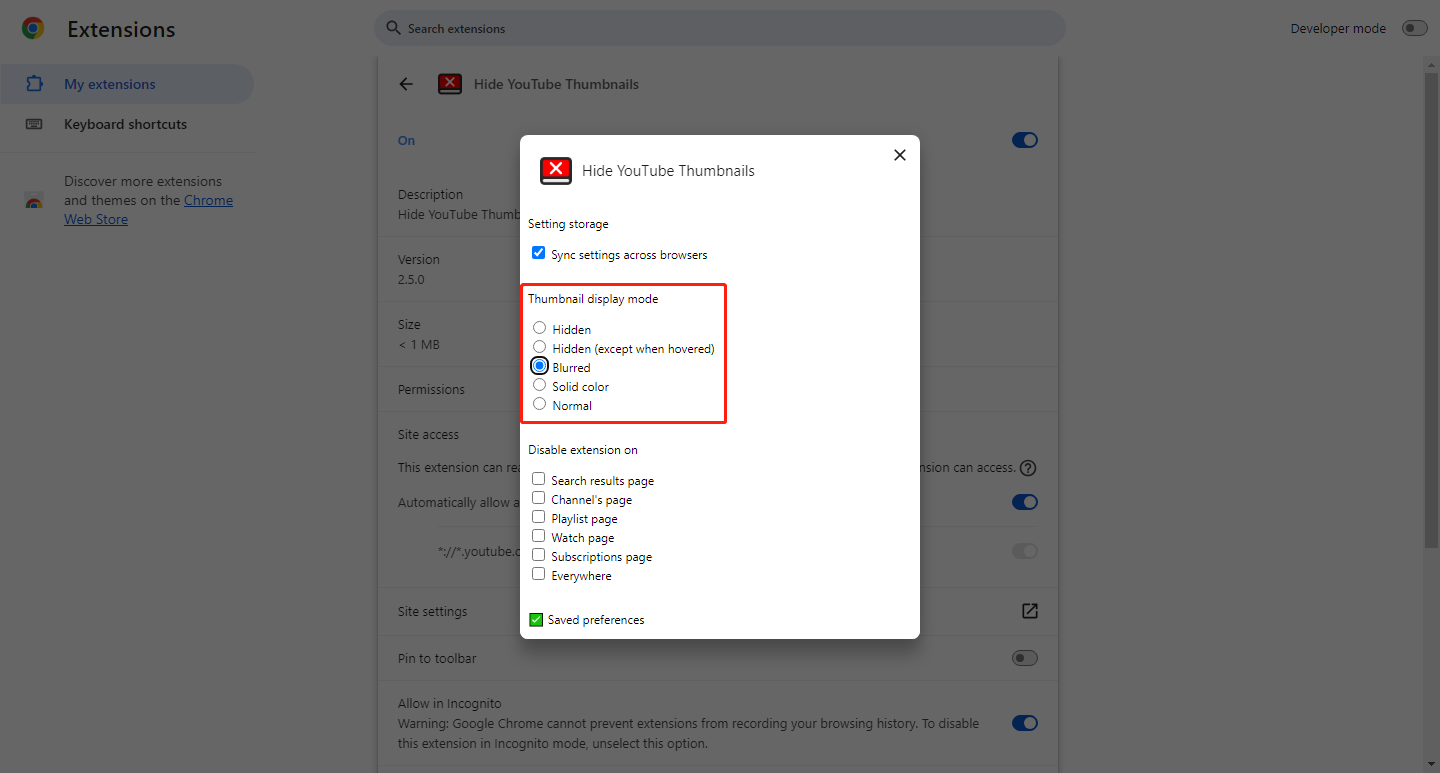Toggle the youtube.com site access switch
Screen dimensions: 1440x773
pyautogui.click(x=1025, y=551)
